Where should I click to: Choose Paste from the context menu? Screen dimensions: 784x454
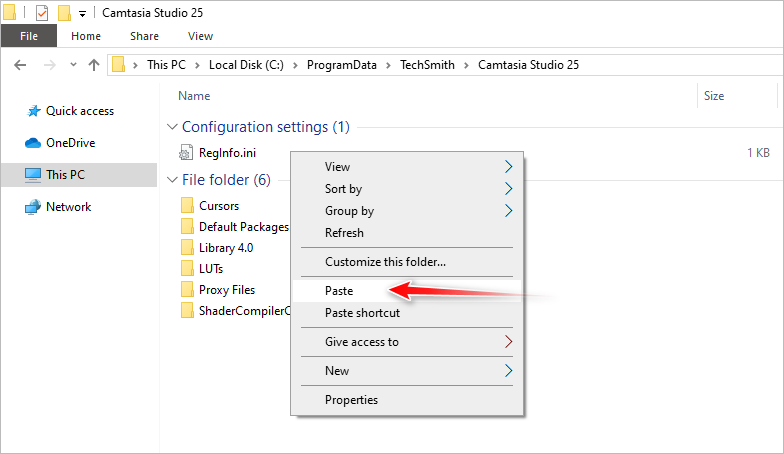pyautogui.click(x=339, y=291)
